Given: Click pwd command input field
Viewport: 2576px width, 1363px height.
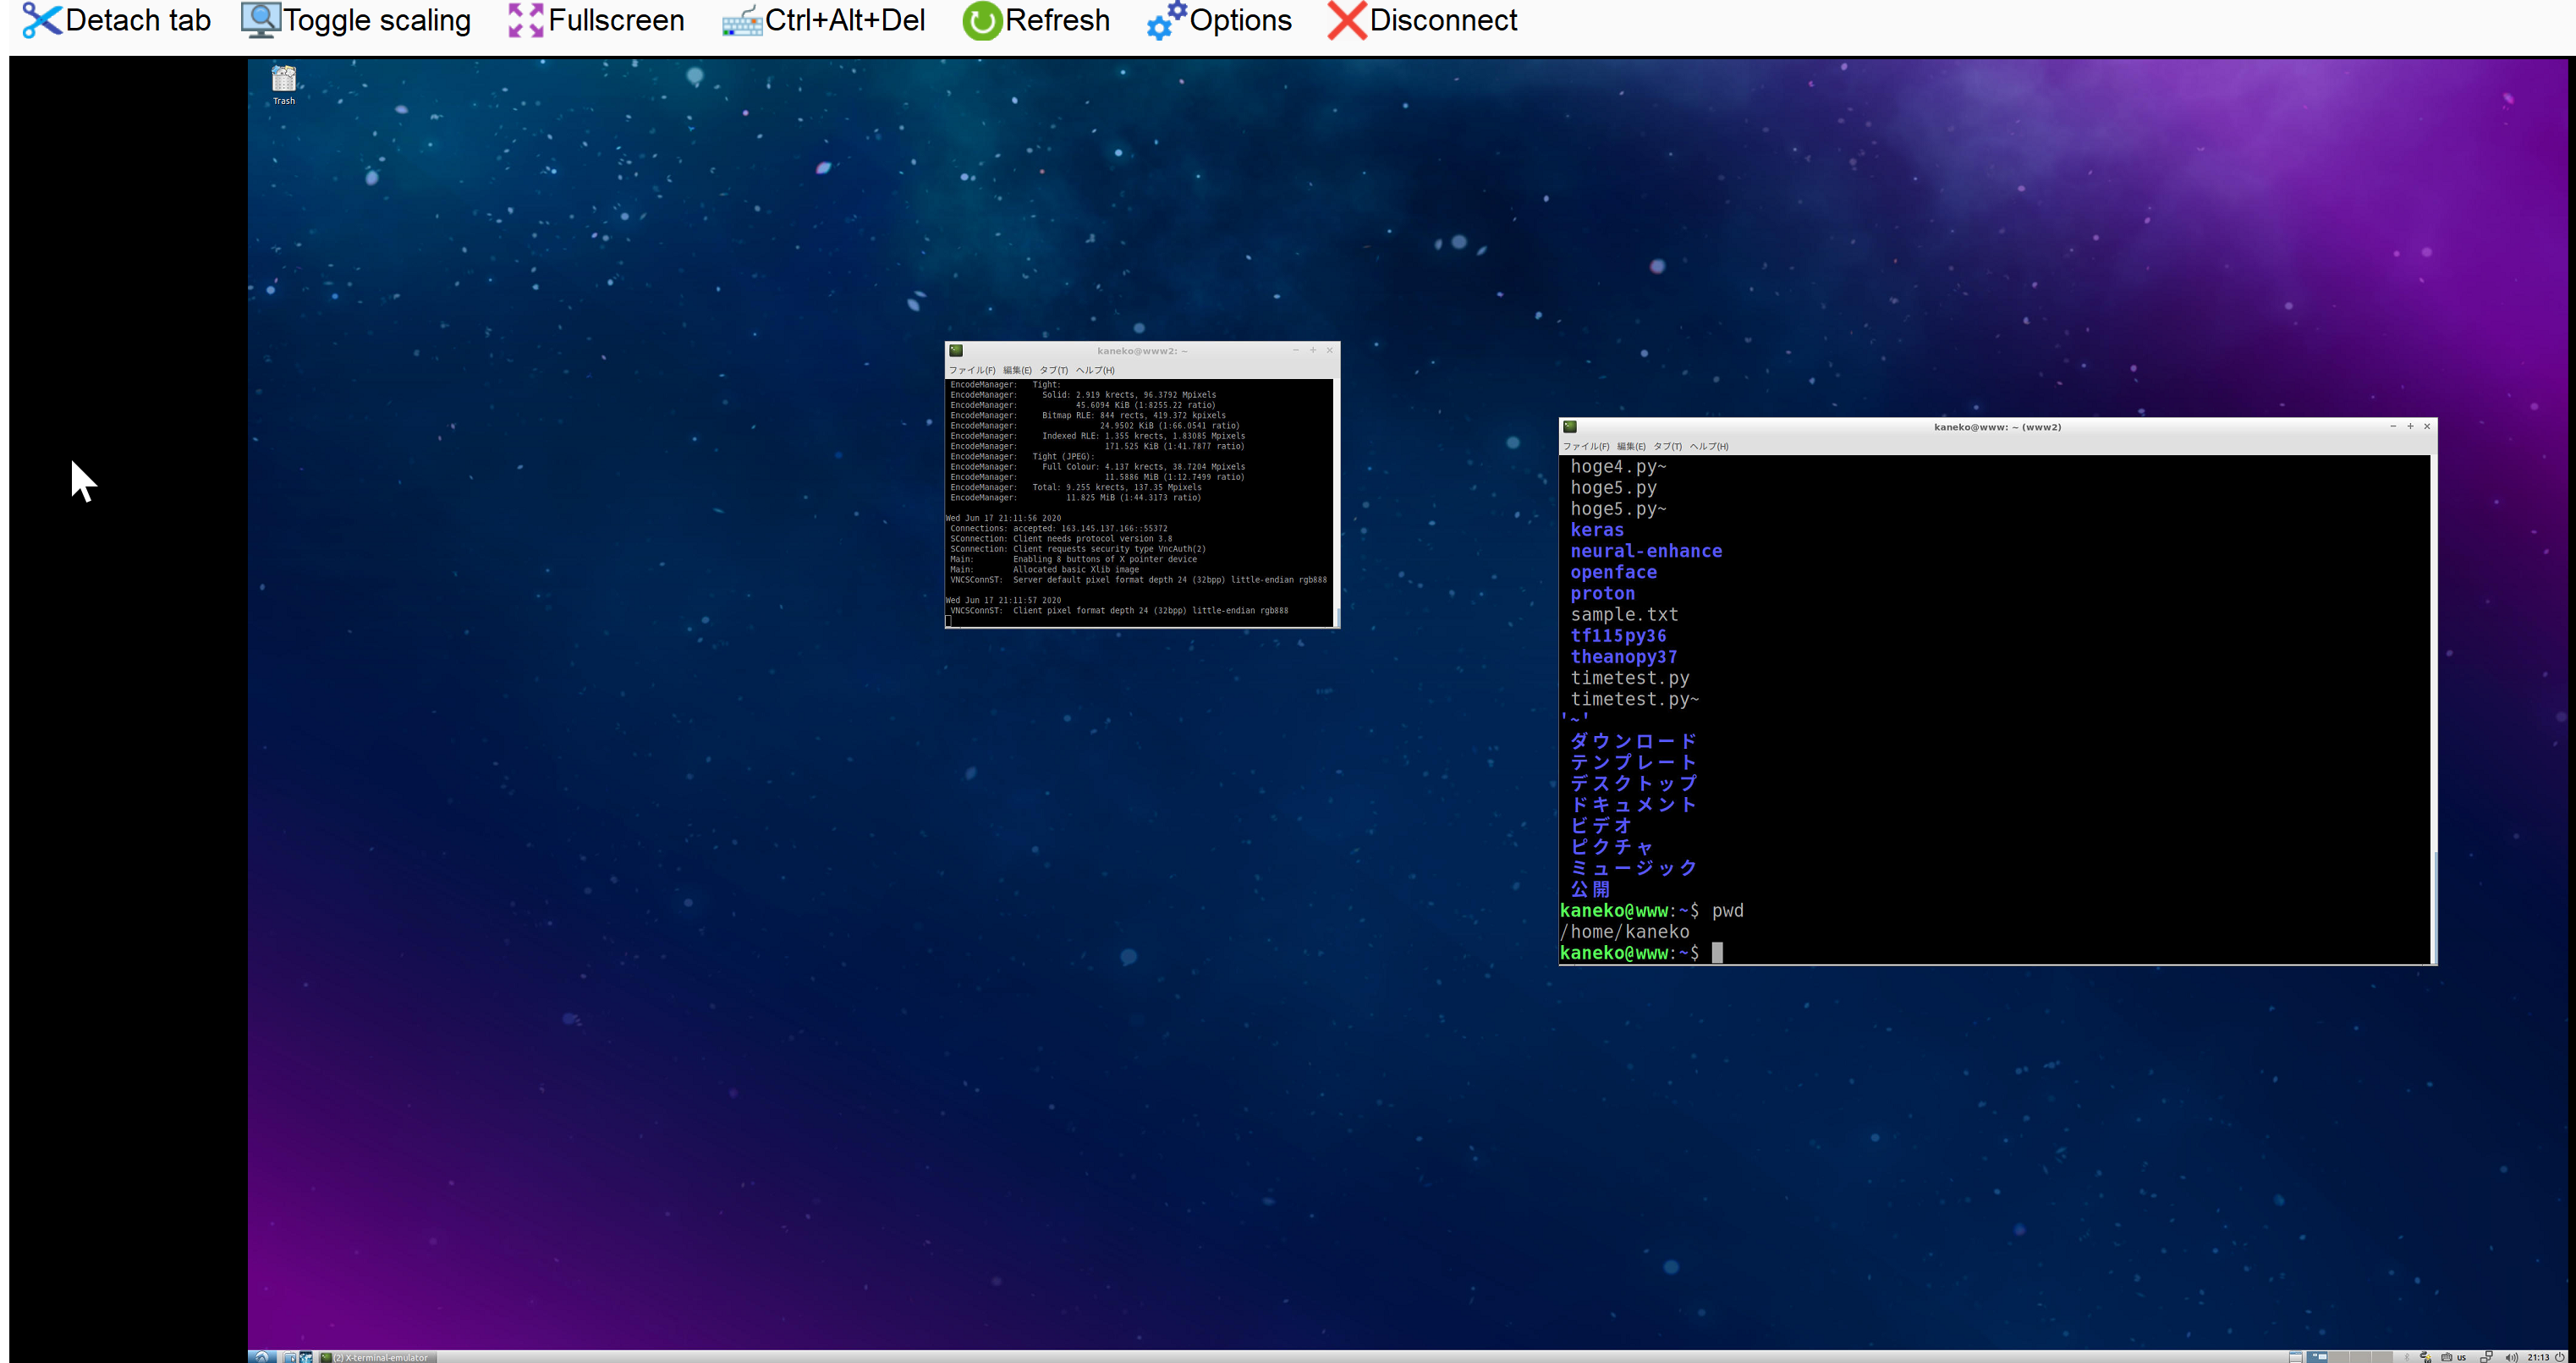Looking at the screenshot, I should pyautogui.click(x=1727, y=910).
